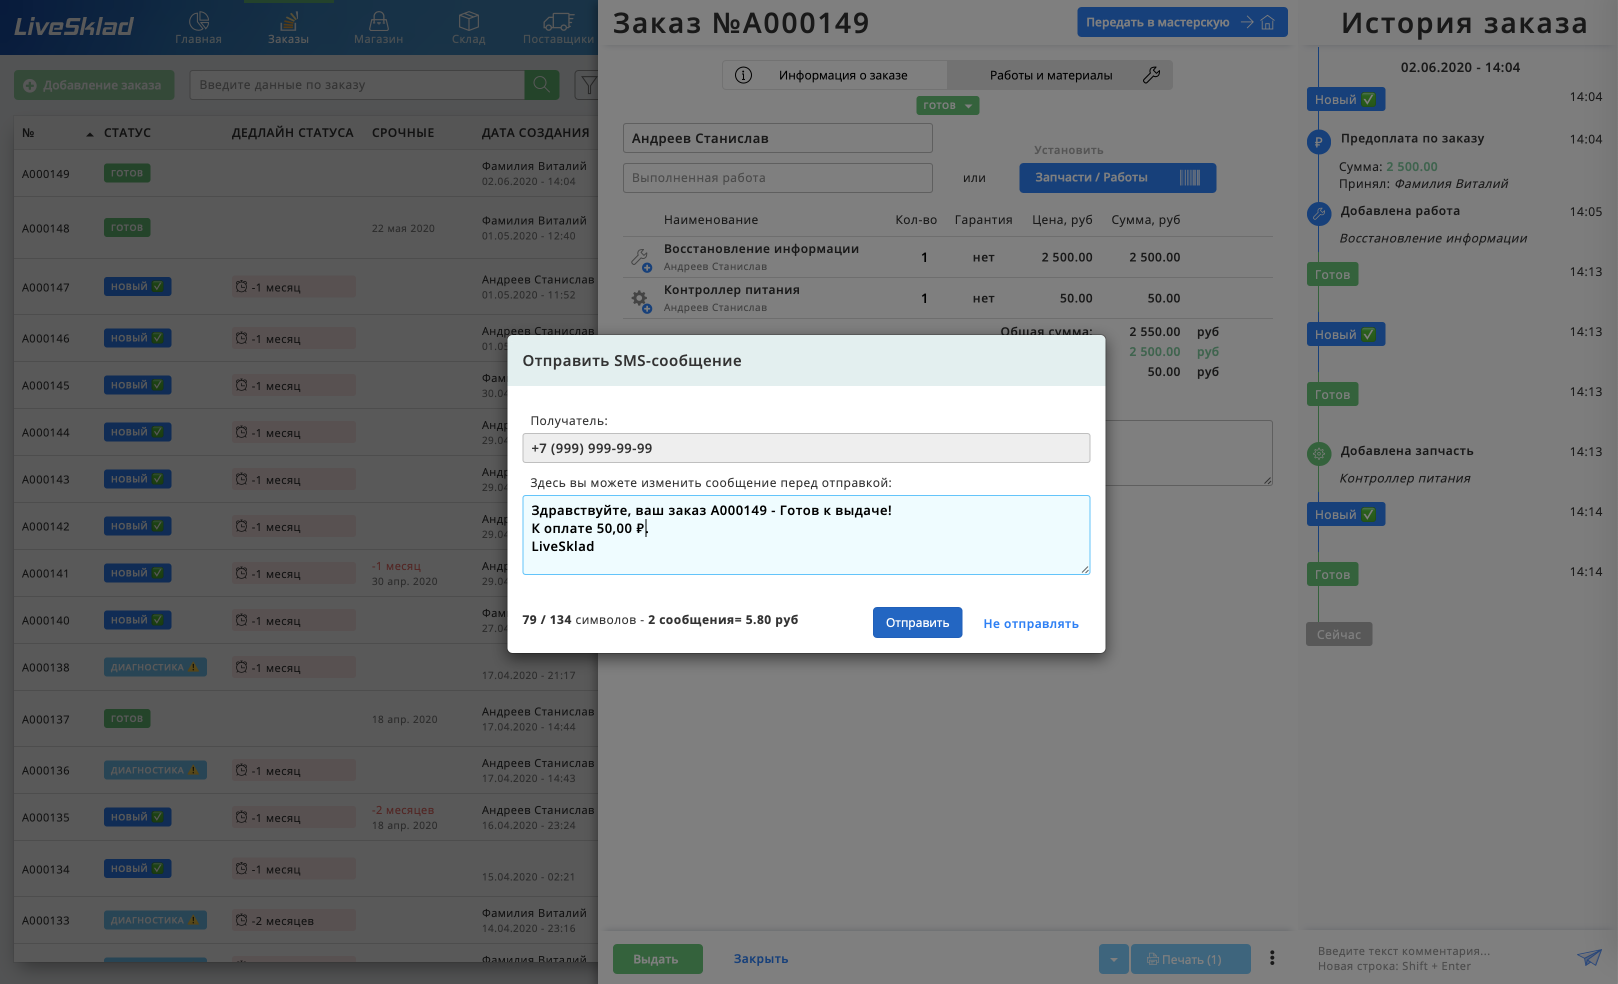Viewport: 1618px width, 984px height.
Task: Expand the готов status dropdown
Action: 948,105
